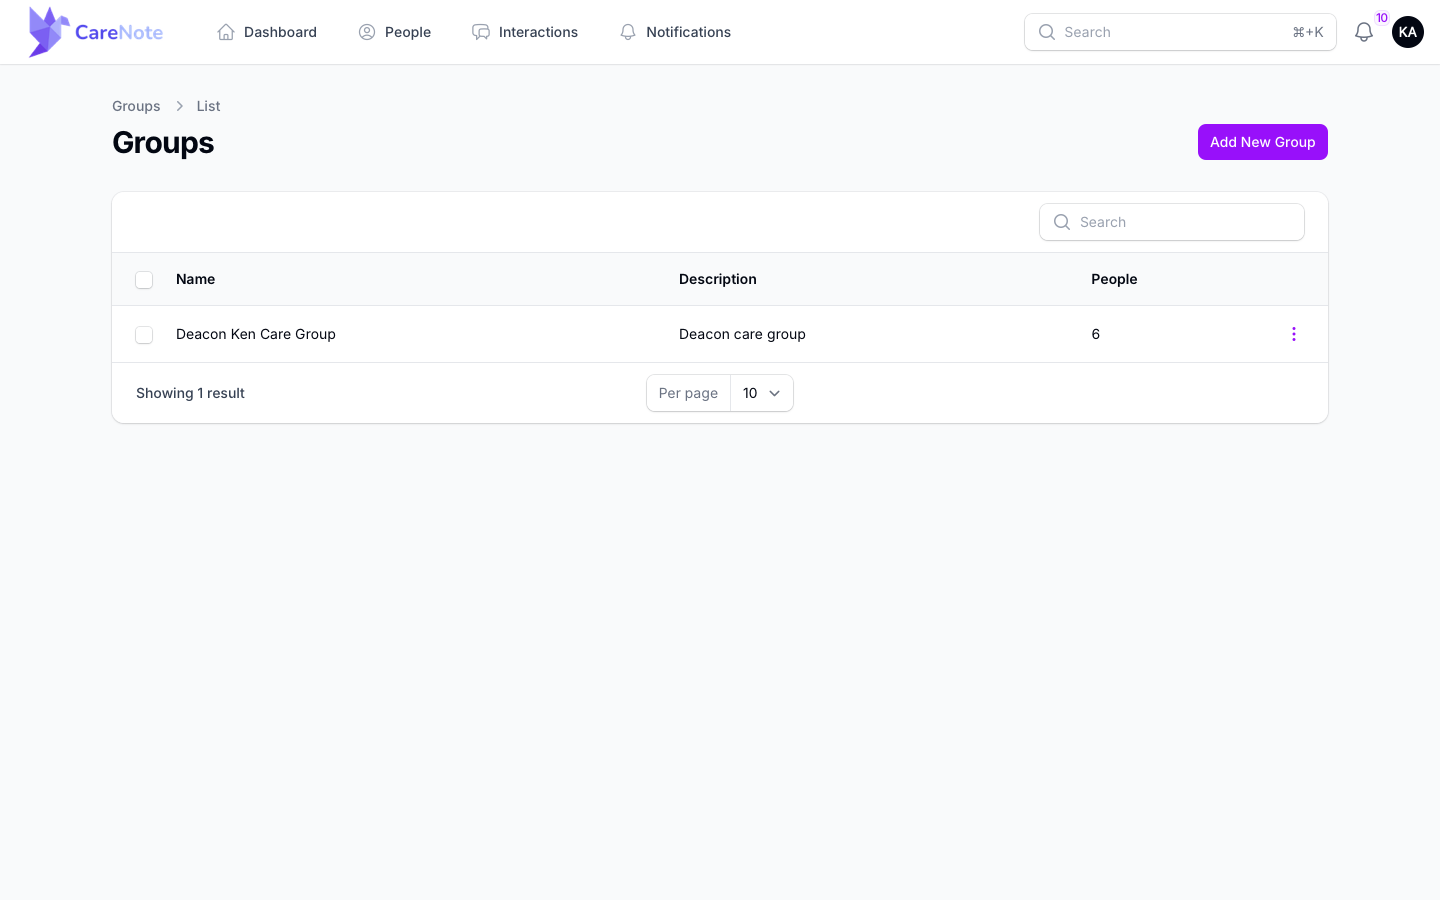Open the notifications bell icon
The height and width of the screenshot is (900, 1440).
1364,32
